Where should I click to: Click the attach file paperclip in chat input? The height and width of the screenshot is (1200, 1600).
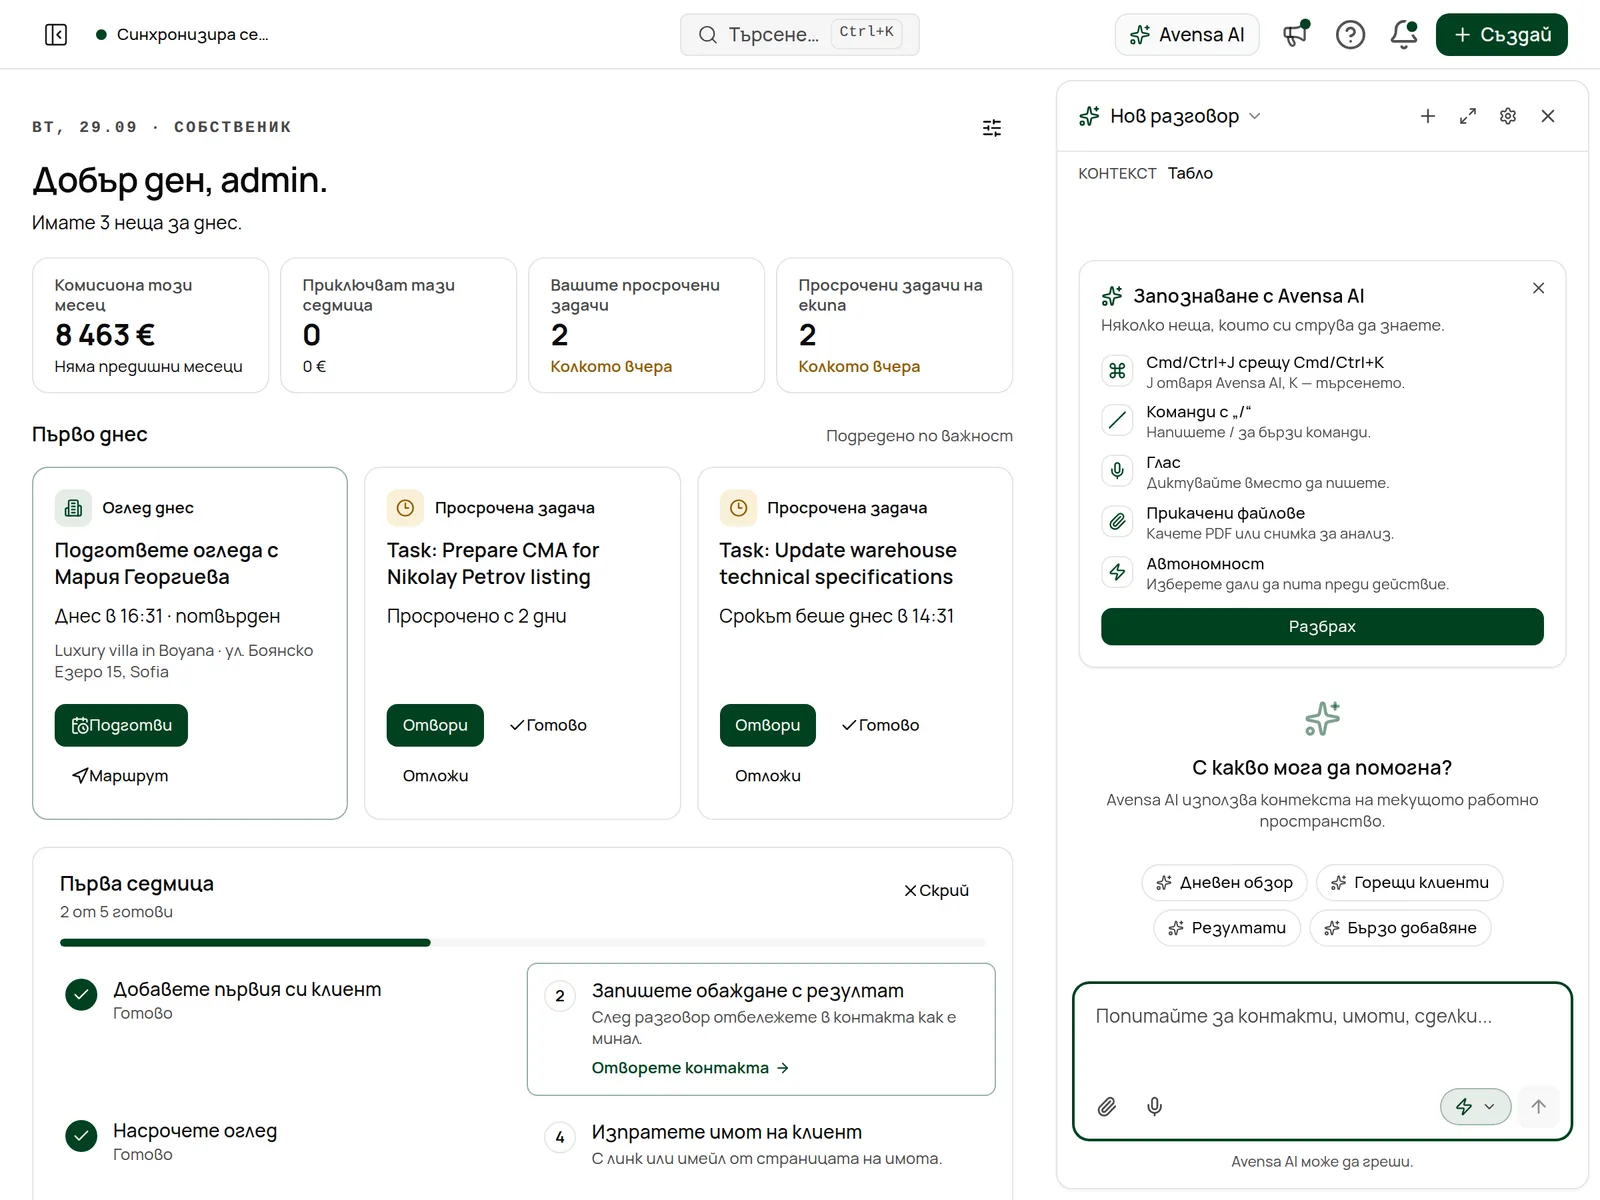(x=1107, y=1106)
